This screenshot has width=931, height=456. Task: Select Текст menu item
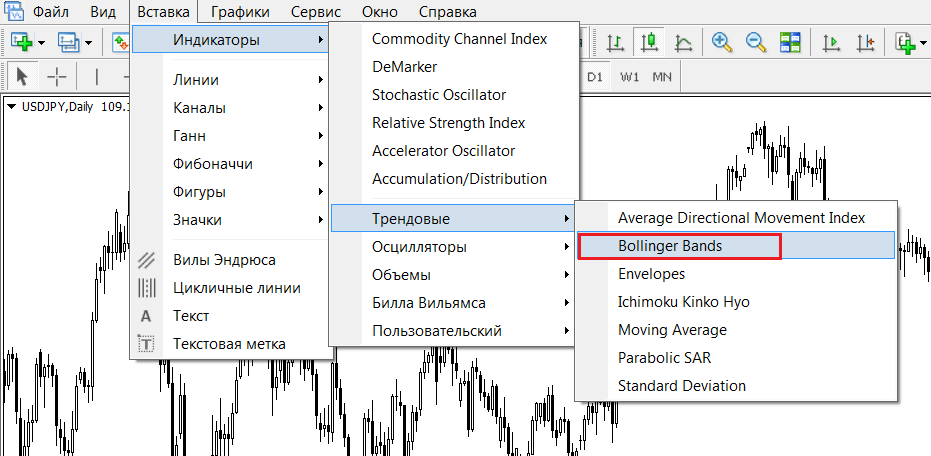tap(230, 316)
